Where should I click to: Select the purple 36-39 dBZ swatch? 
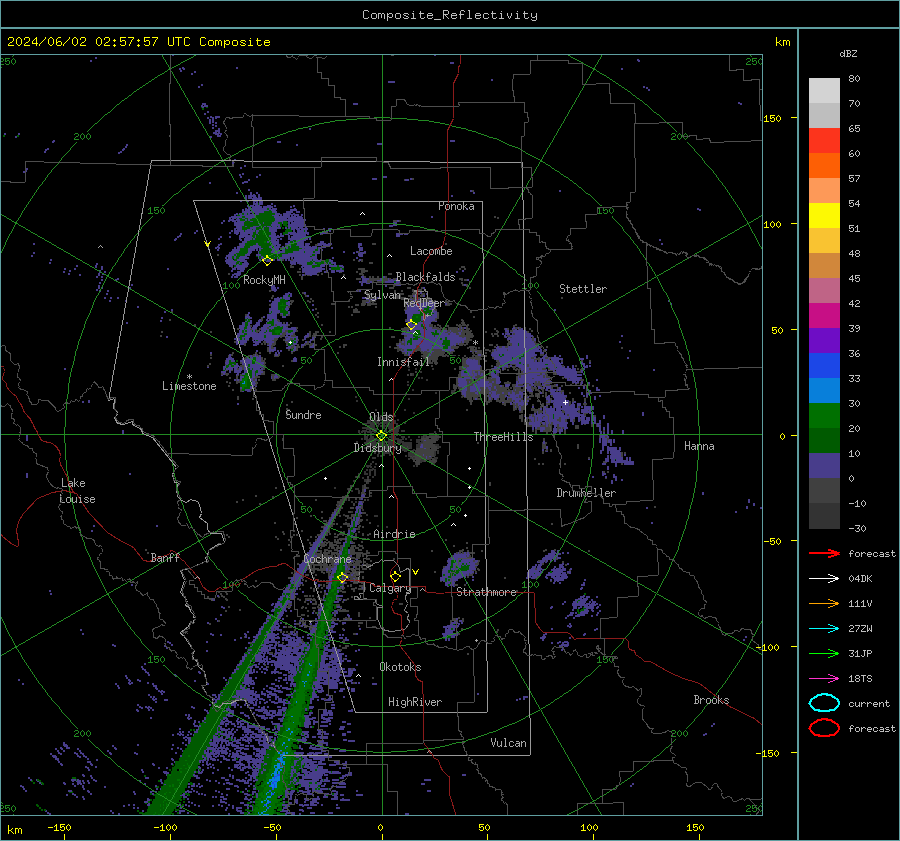[x=824, y=341]
